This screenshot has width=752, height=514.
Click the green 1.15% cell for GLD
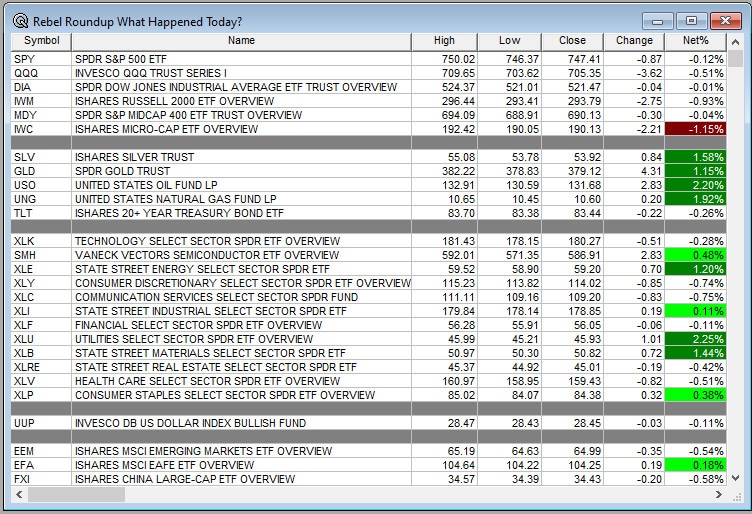(695, 171)
